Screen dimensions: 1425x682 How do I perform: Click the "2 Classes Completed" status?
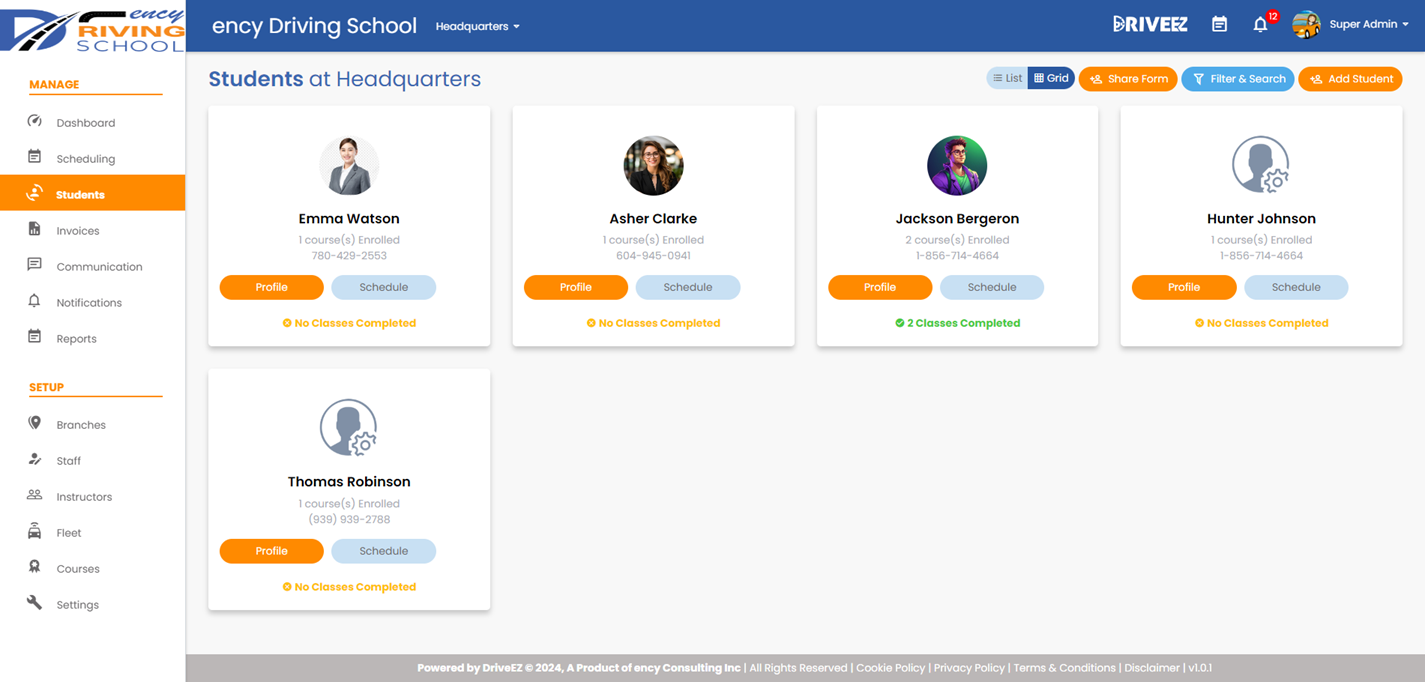pos(957,323)
